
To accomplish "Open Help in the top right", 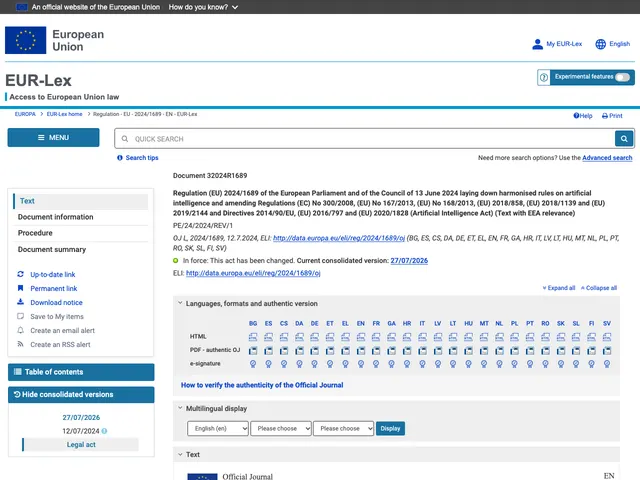I will click(x=583, y=116).
